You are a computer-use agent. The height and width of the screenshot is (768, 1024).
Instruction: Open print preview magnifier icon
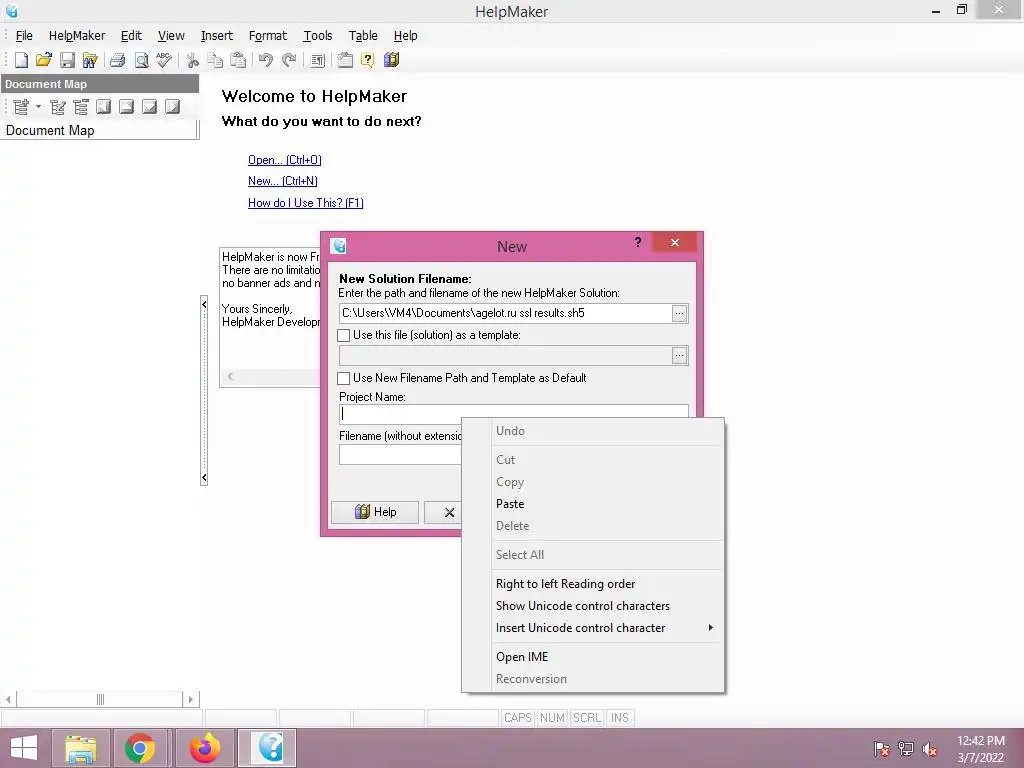coord(141,60)
